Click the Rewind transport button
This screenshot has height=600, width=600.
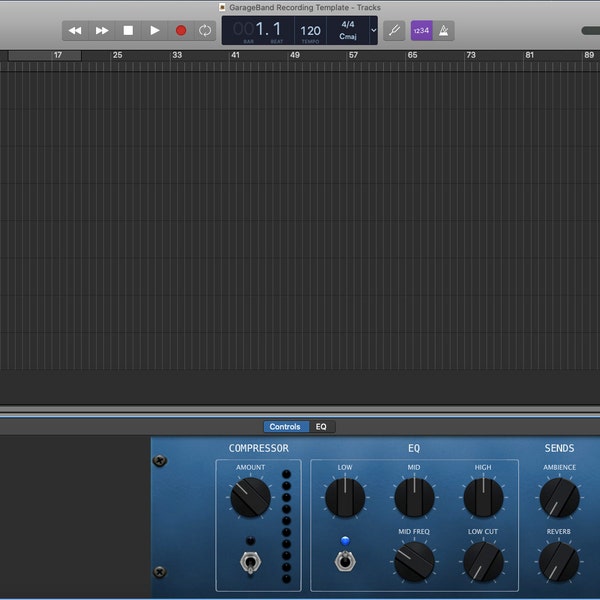pyautogui.click(x=75, y=31)
